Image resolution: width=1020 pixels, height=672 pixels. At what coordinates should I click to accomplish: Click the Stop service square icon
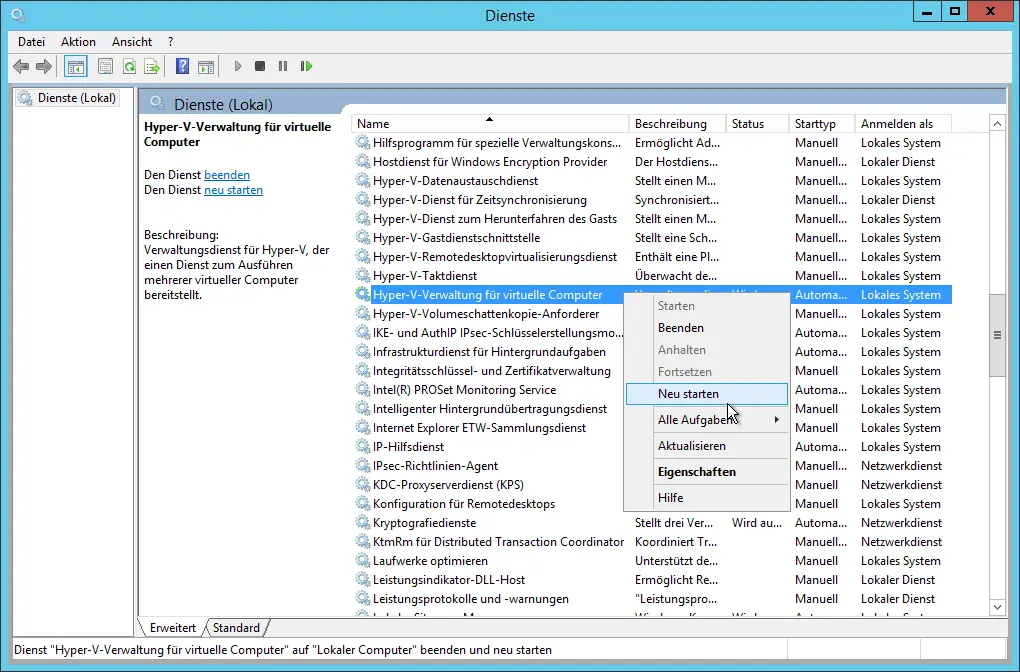[260, 66]
